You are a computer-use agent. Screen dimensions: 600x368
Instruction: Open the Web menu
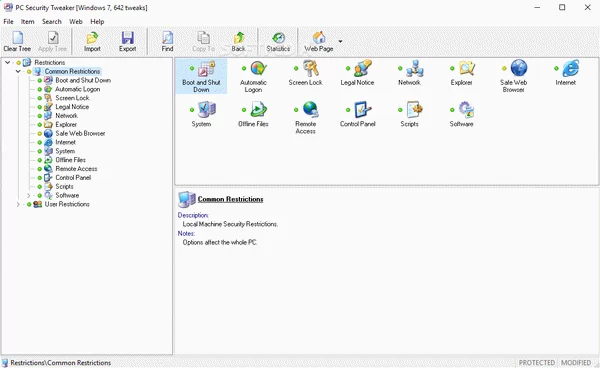click(x=76, y=21)
